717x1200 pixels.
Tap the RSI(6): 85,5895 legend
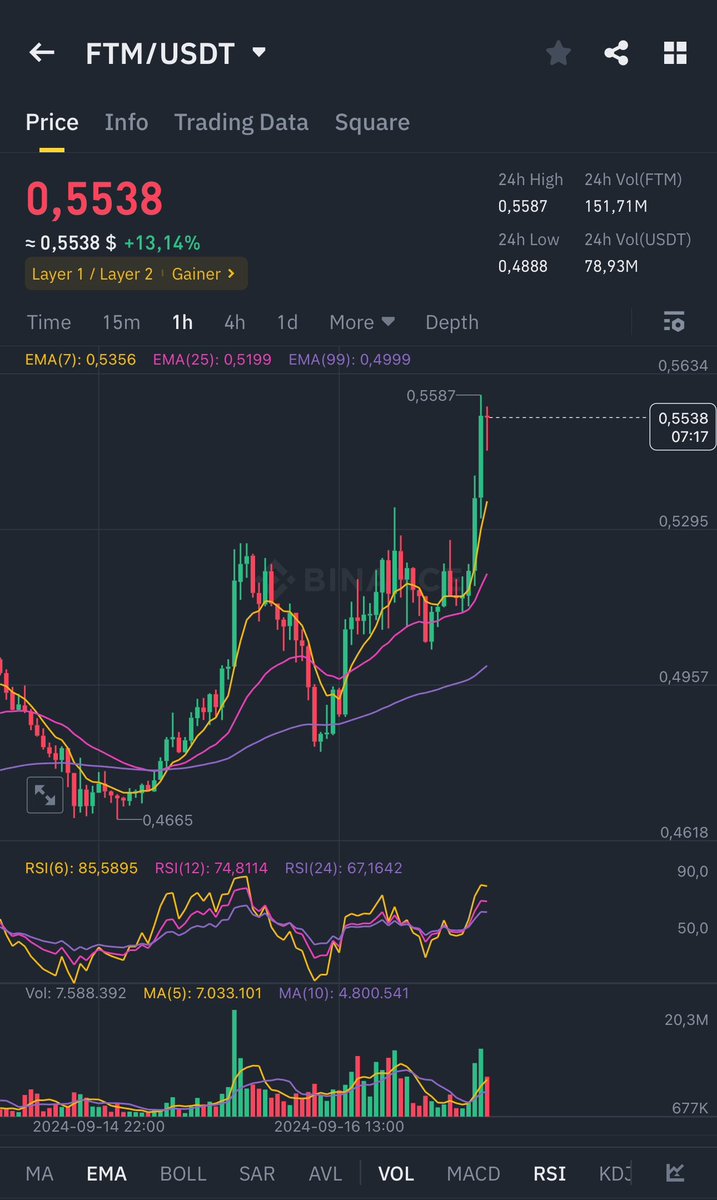tap(82, 868)
